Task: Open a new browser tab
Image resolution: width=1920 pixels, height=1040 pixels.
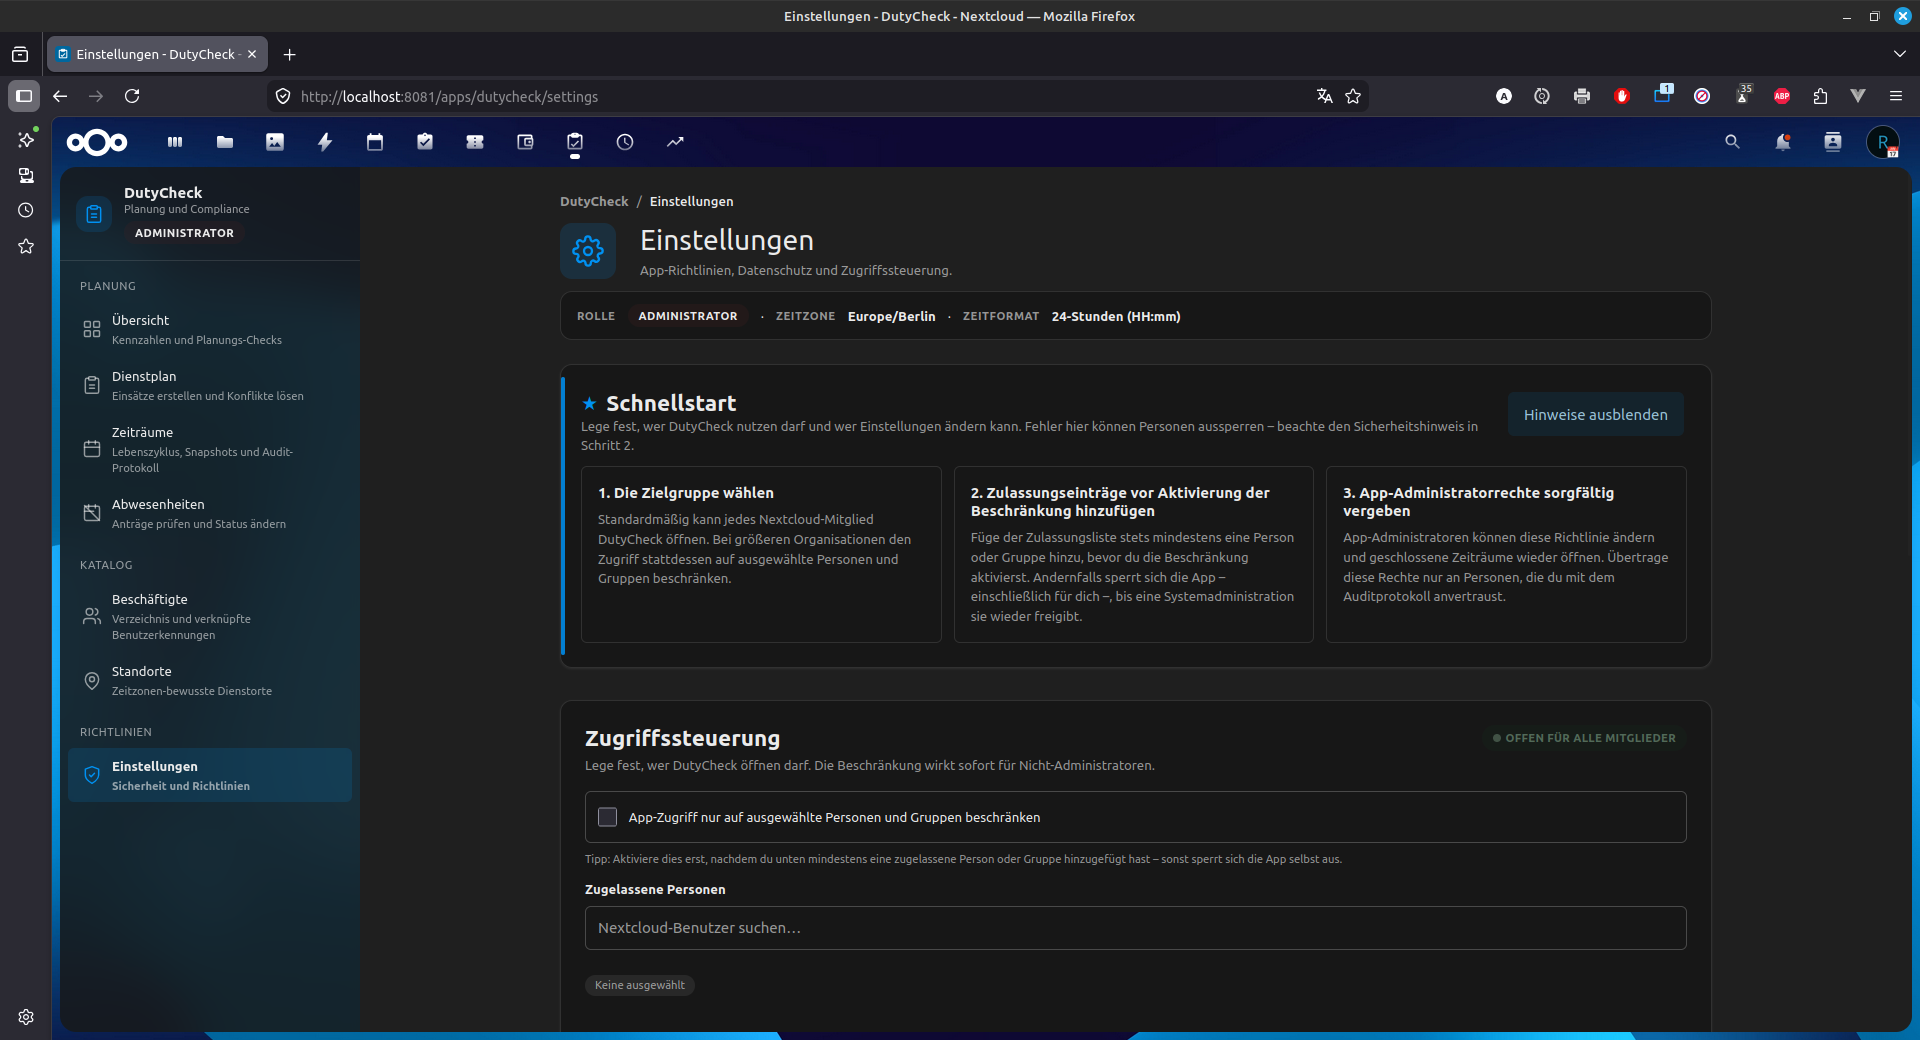Action: (x=289, y=54)
